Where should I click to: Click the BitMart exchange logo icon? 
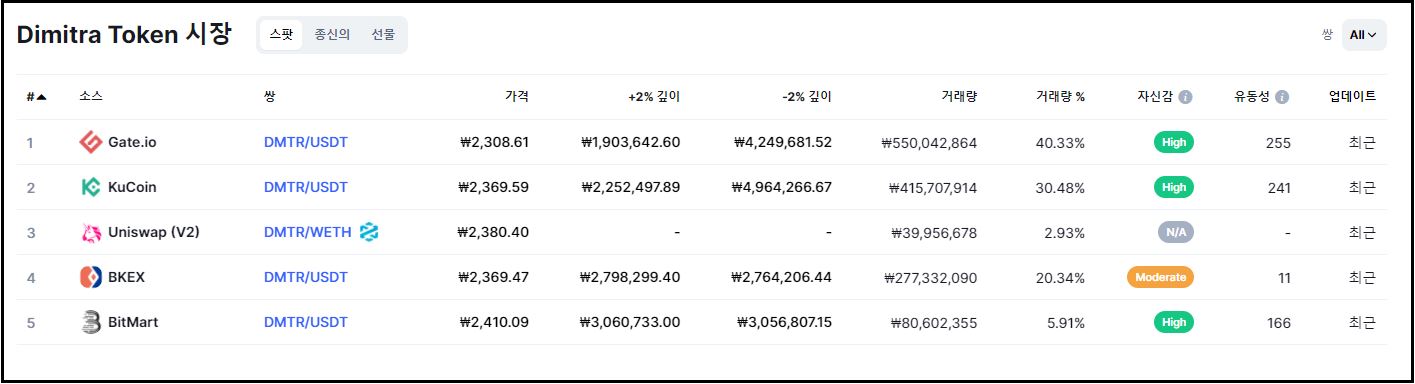click(91, 322)
